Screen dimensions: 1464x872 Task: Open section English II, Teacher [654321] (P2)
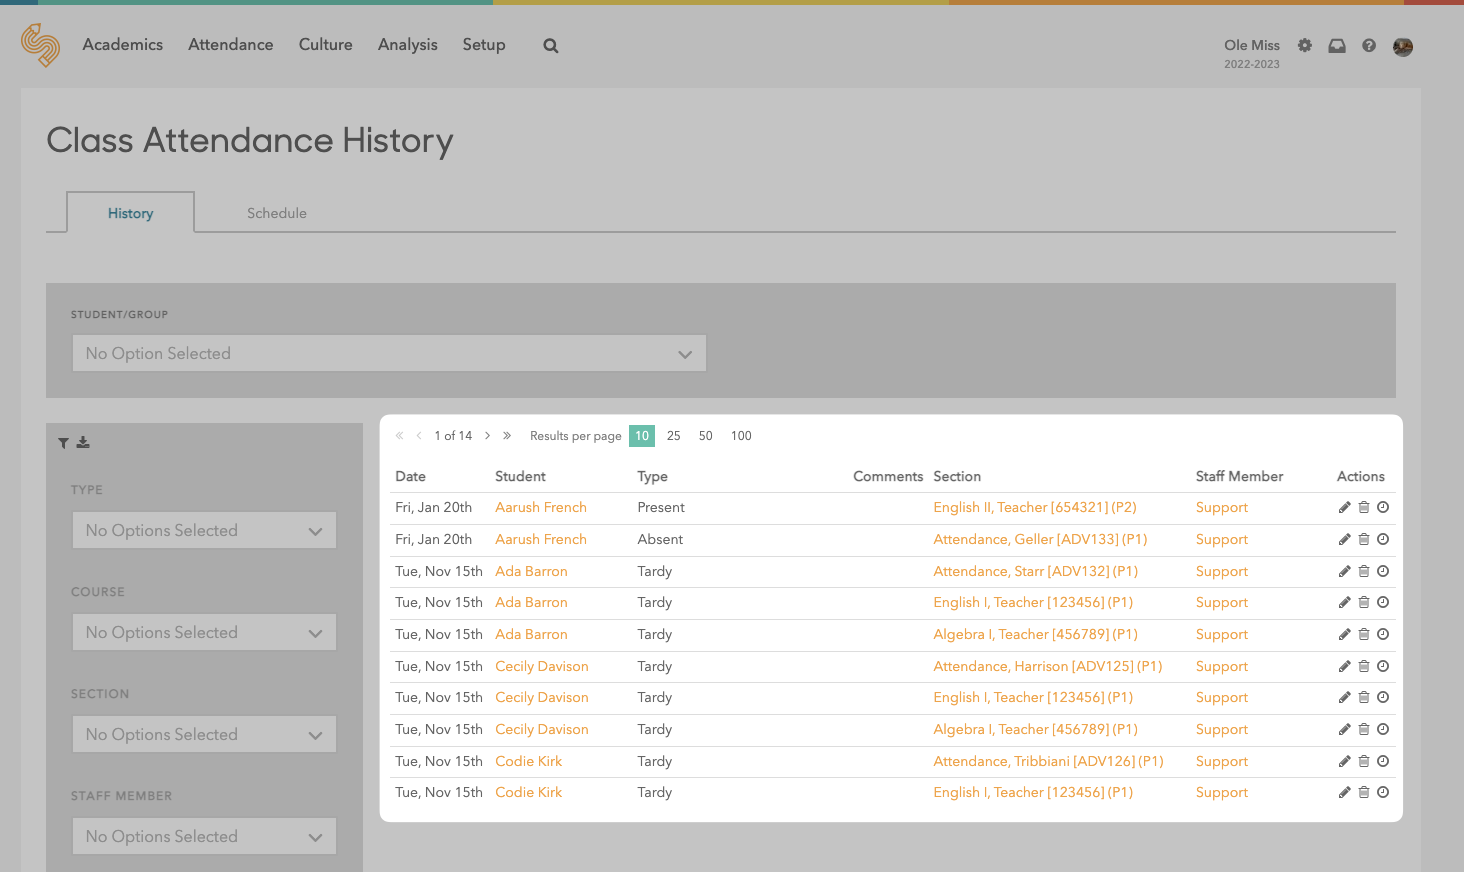(x=1035, y=507)
